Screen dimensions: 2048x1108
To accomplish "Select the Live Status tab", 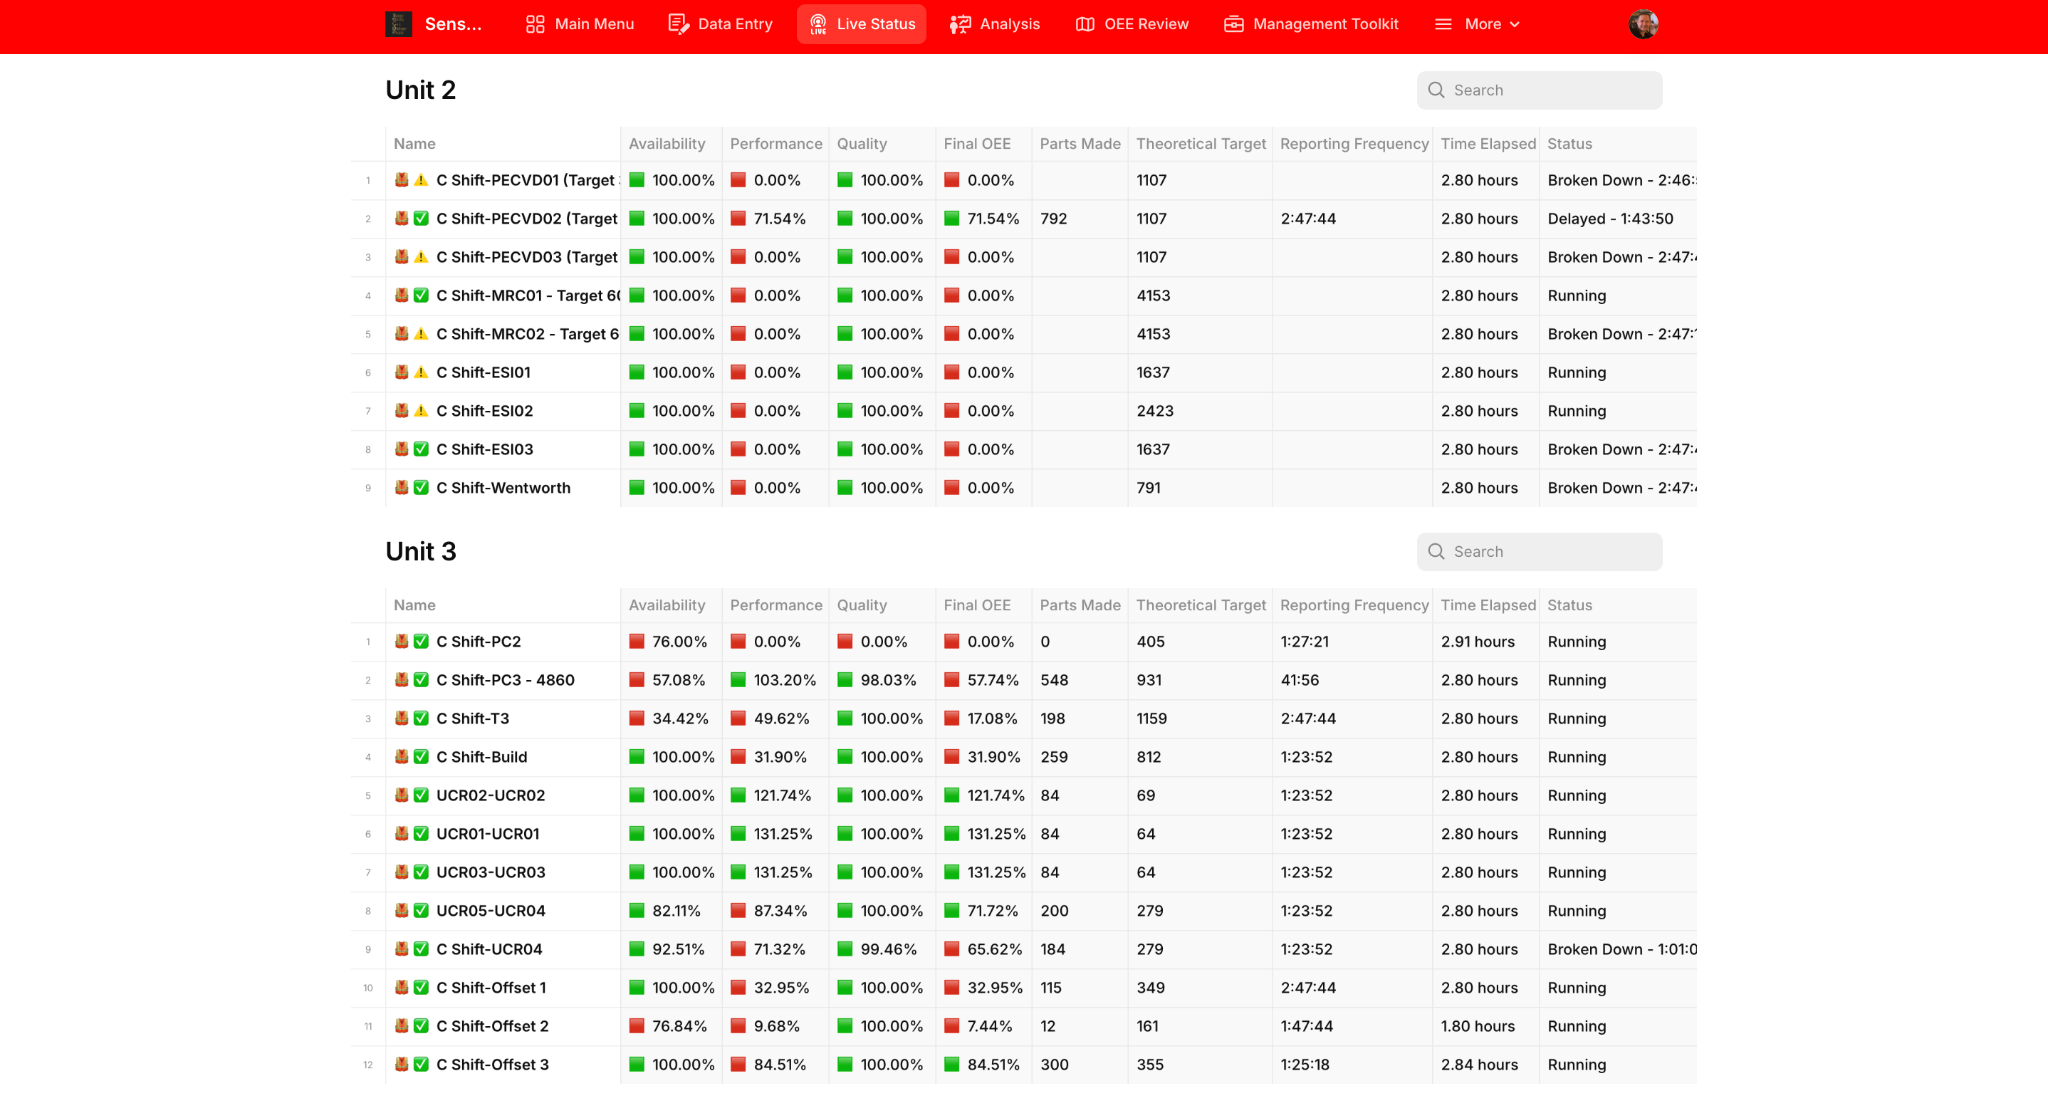I will pyautogui.click(x=862, y=24).
